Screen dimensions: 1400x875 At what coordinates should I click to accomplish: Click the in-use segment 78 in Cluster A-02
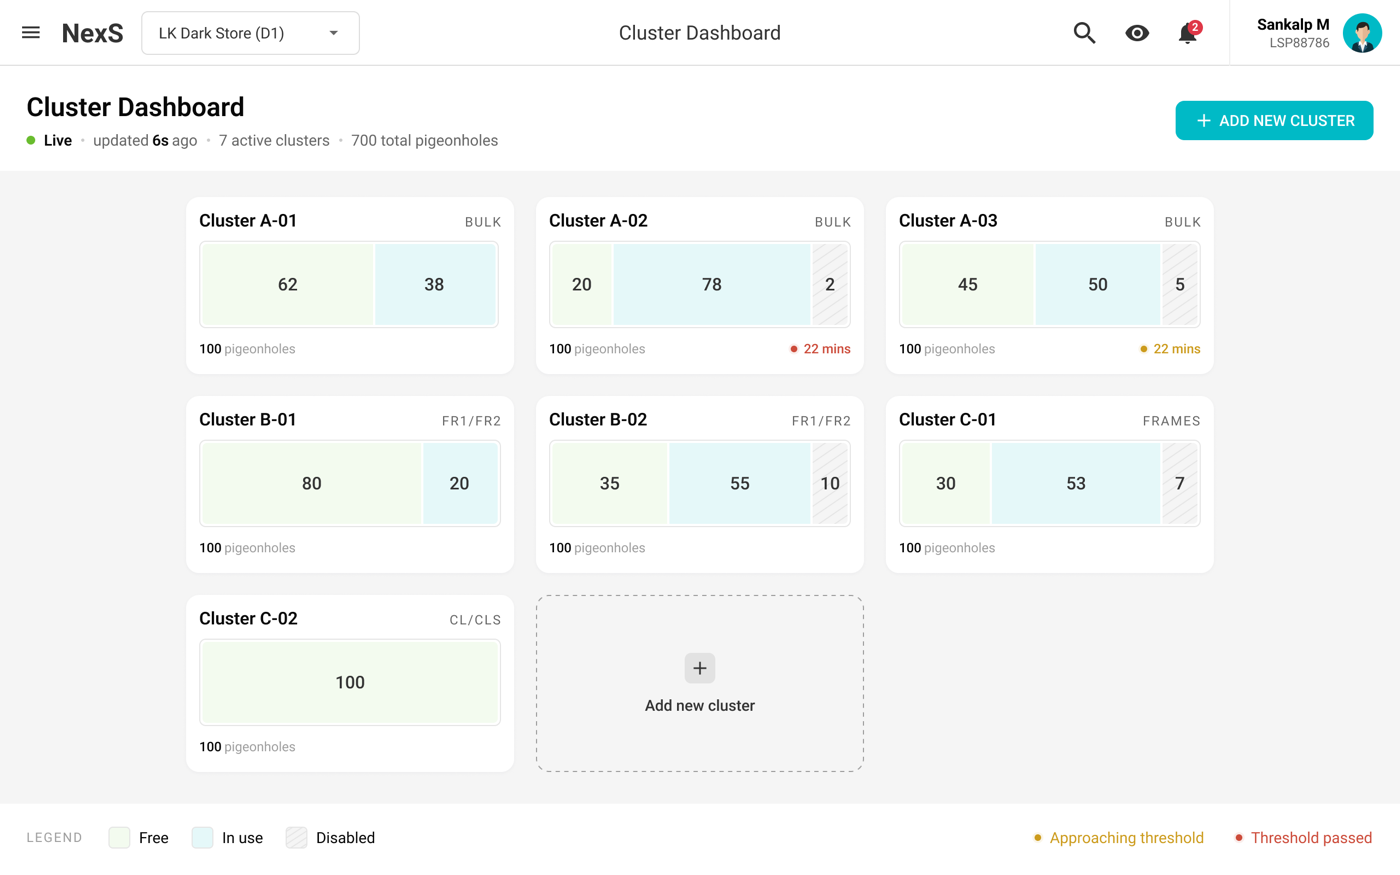(711, 284)
